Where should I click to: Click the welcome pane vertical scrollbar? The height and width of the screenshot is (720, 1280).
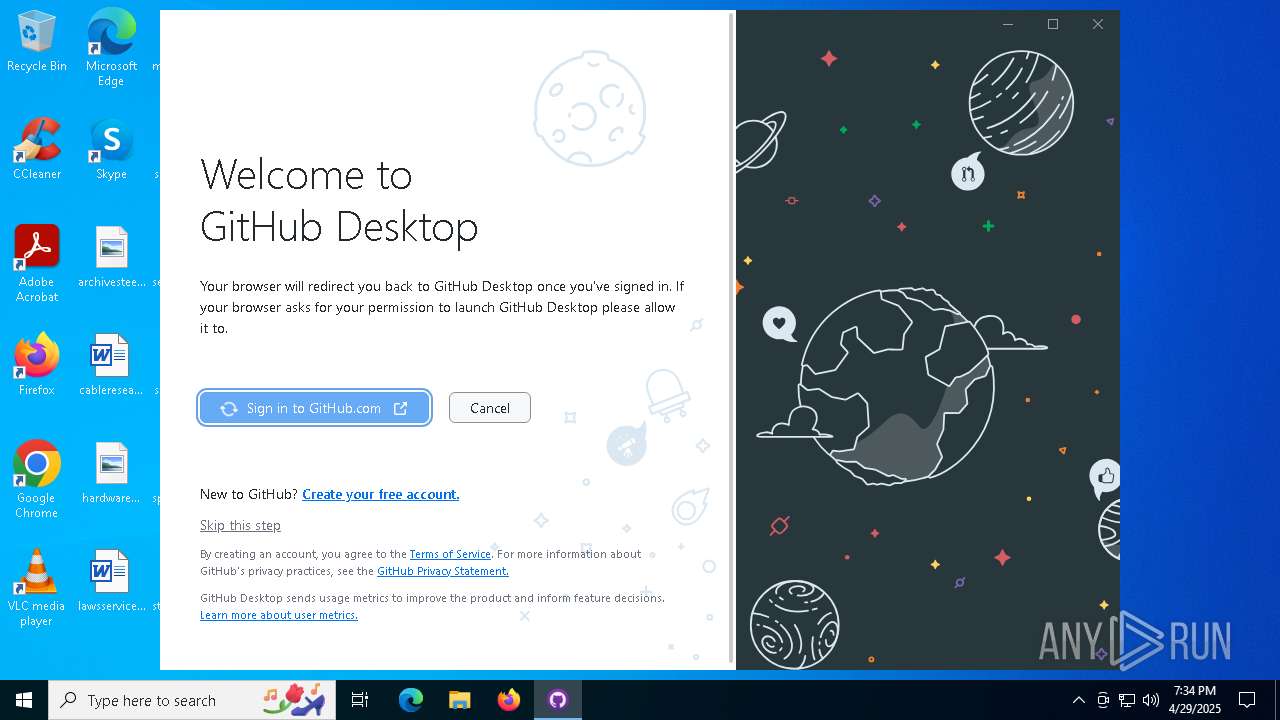point(731,338)
